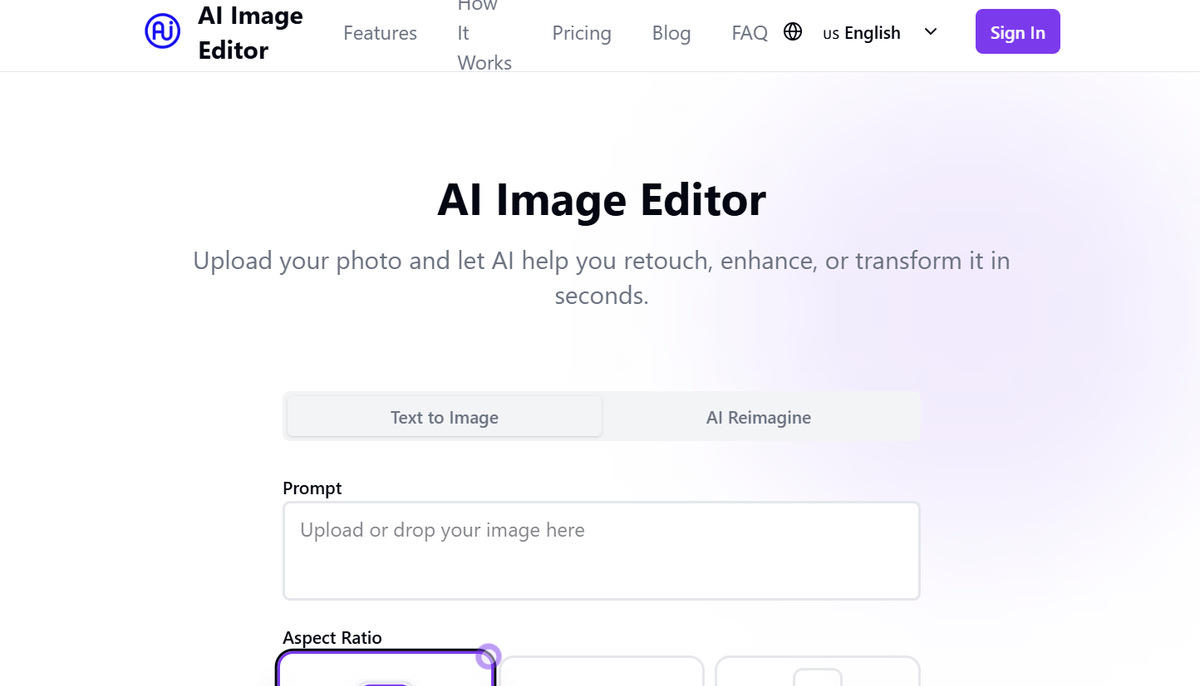Click the purple icon inside the selected aspect ratio card
The height and width of the screenshot is (686, 1200).
click(x=385, y=682)
